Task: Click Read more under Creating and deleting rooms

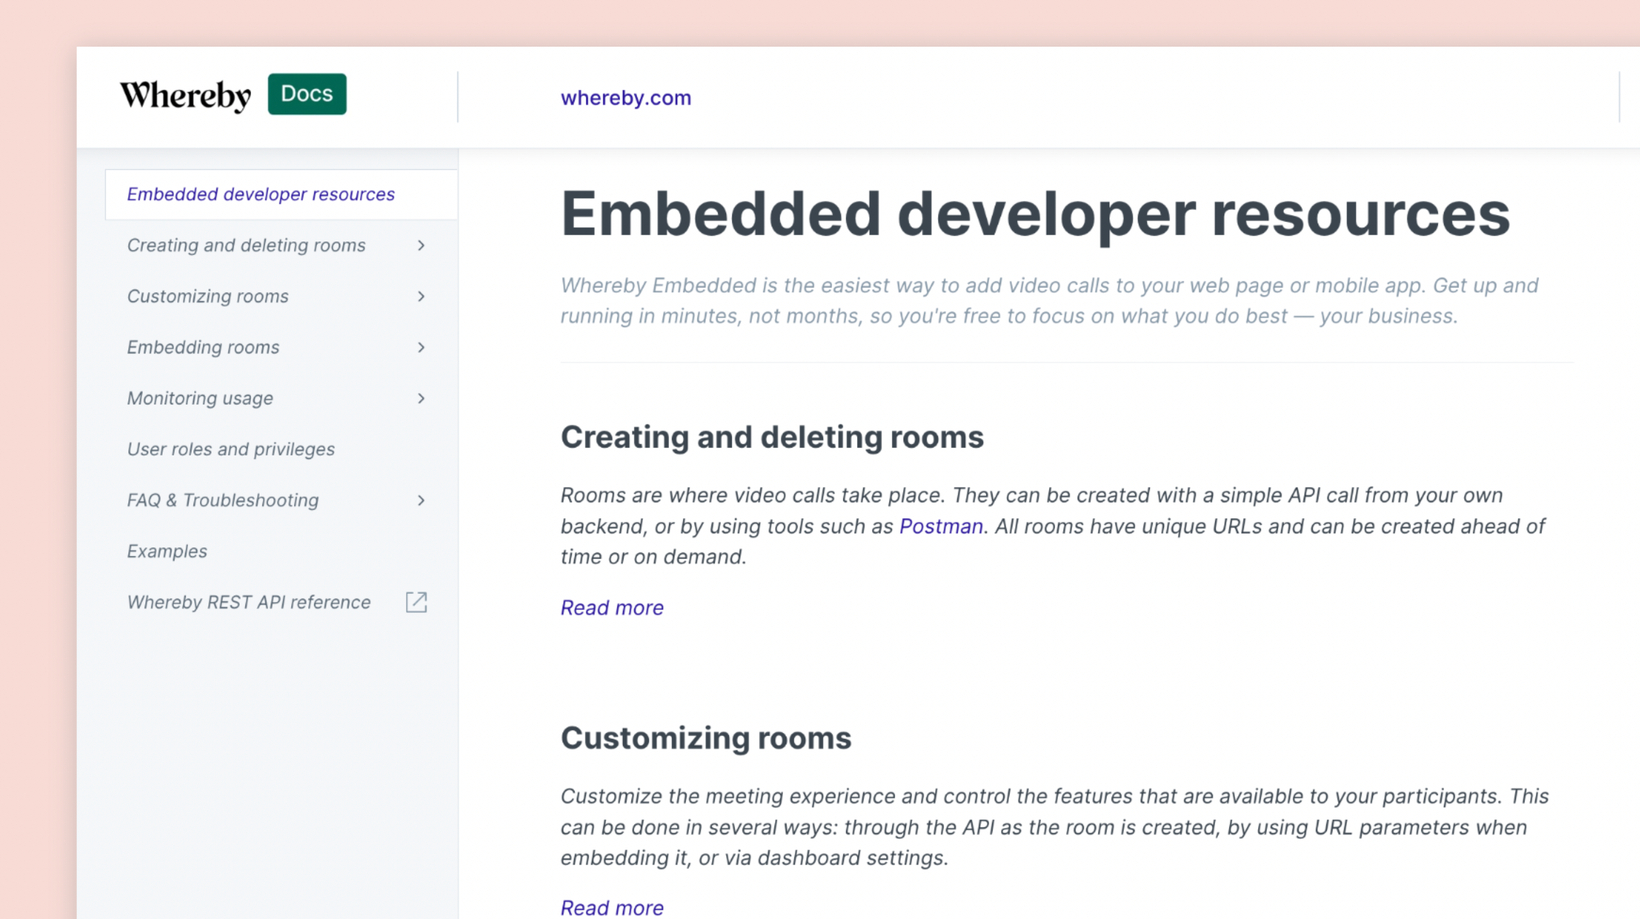Action: [612, 608]
